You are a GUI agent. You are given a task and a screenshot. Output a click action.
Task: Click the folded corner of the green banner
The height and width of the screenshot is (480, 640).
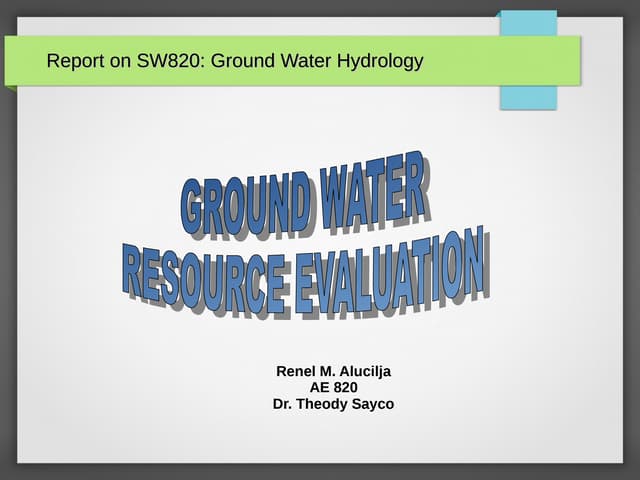pos(11,88)
